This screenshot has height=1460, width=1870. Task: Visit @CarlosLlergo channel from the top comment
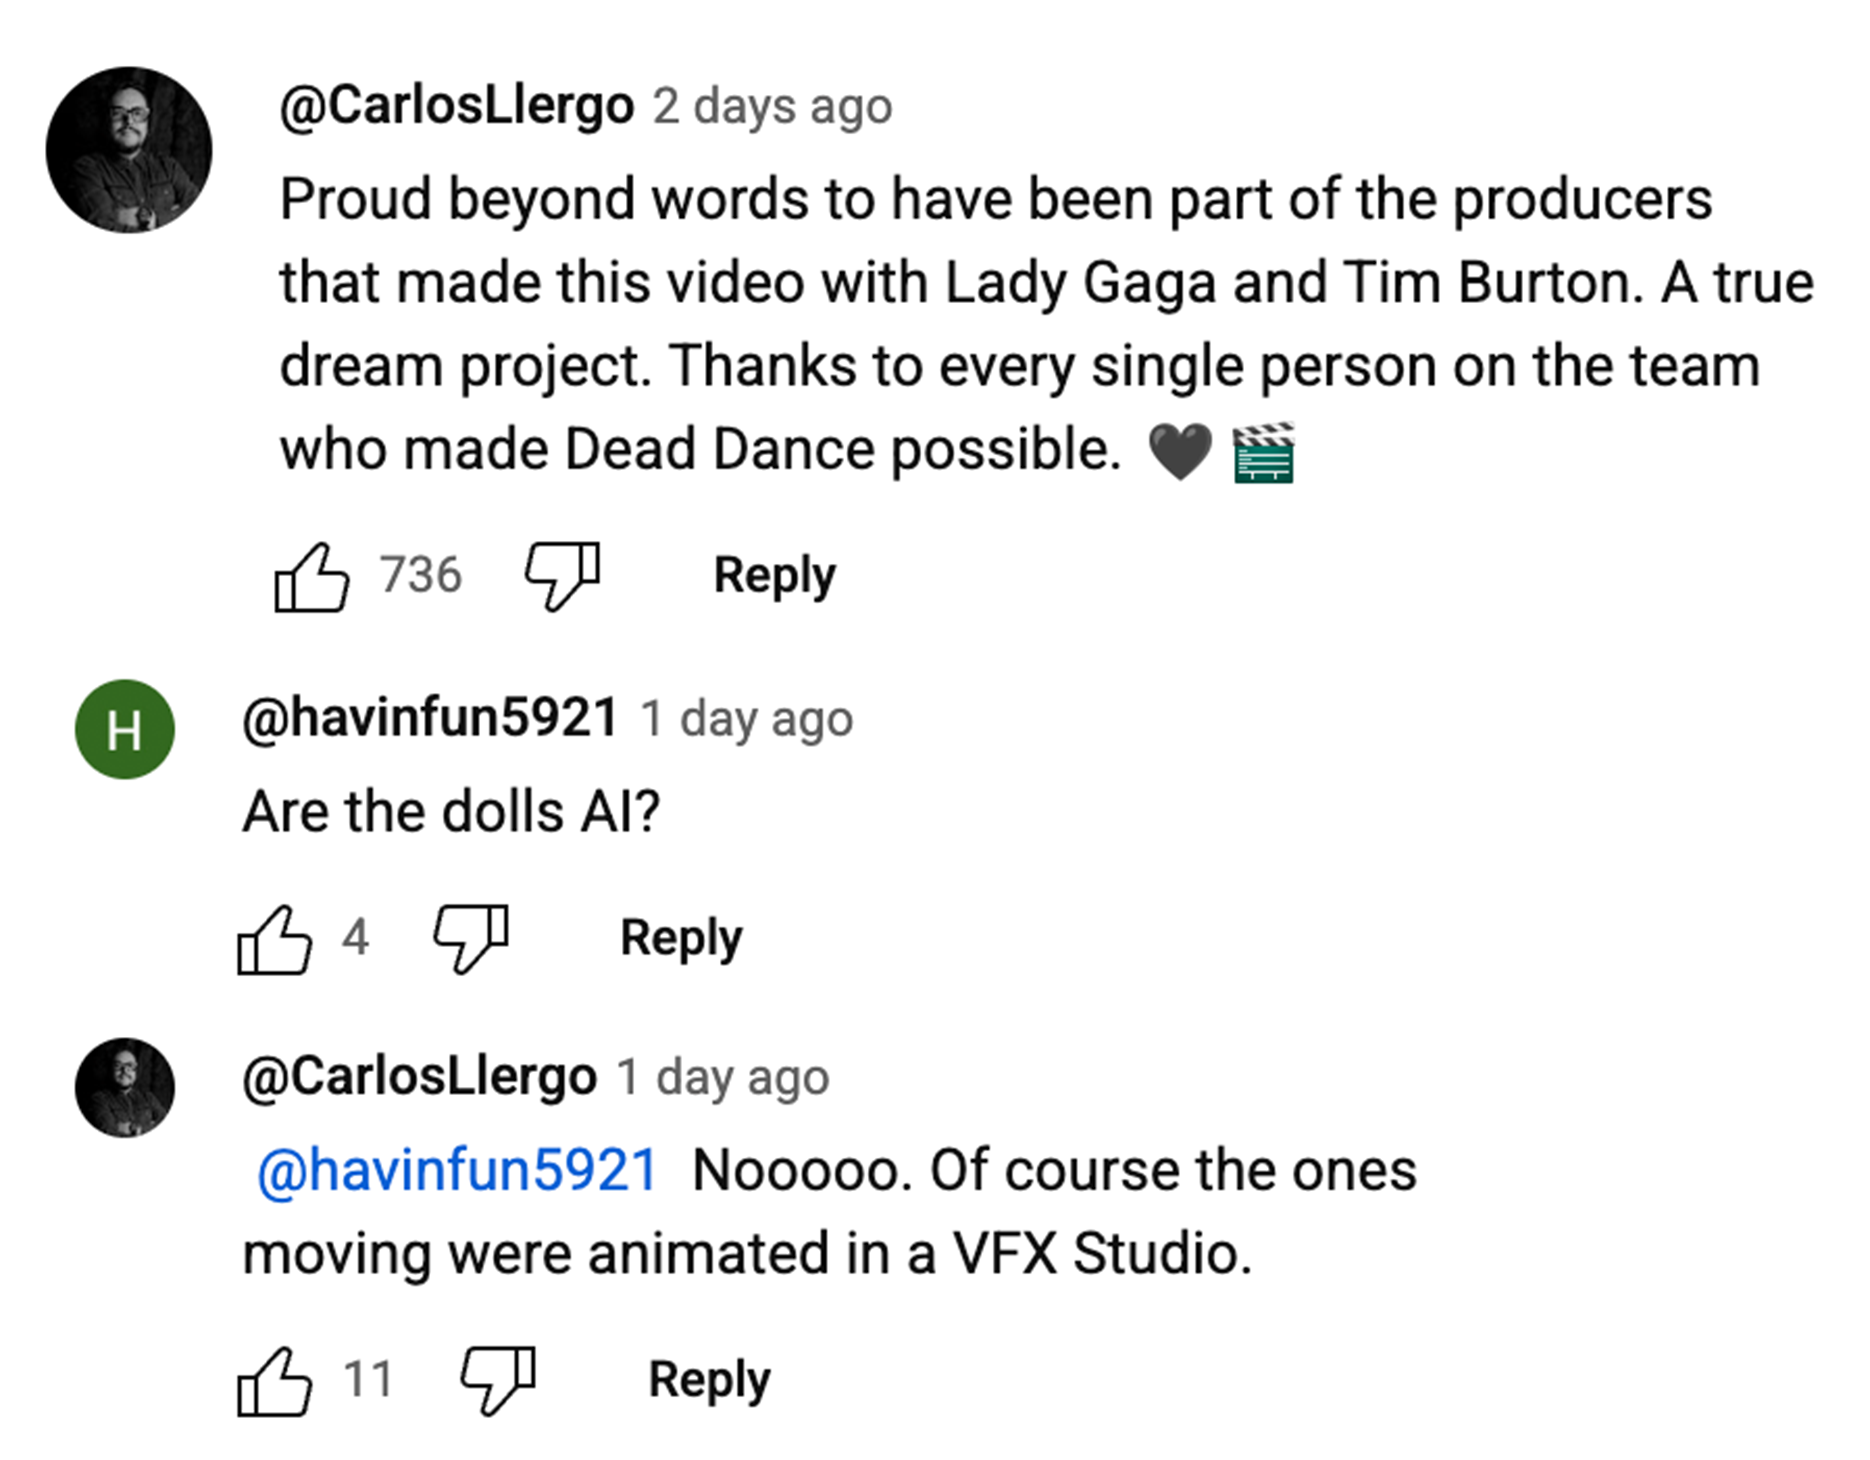tap(456, 105)
